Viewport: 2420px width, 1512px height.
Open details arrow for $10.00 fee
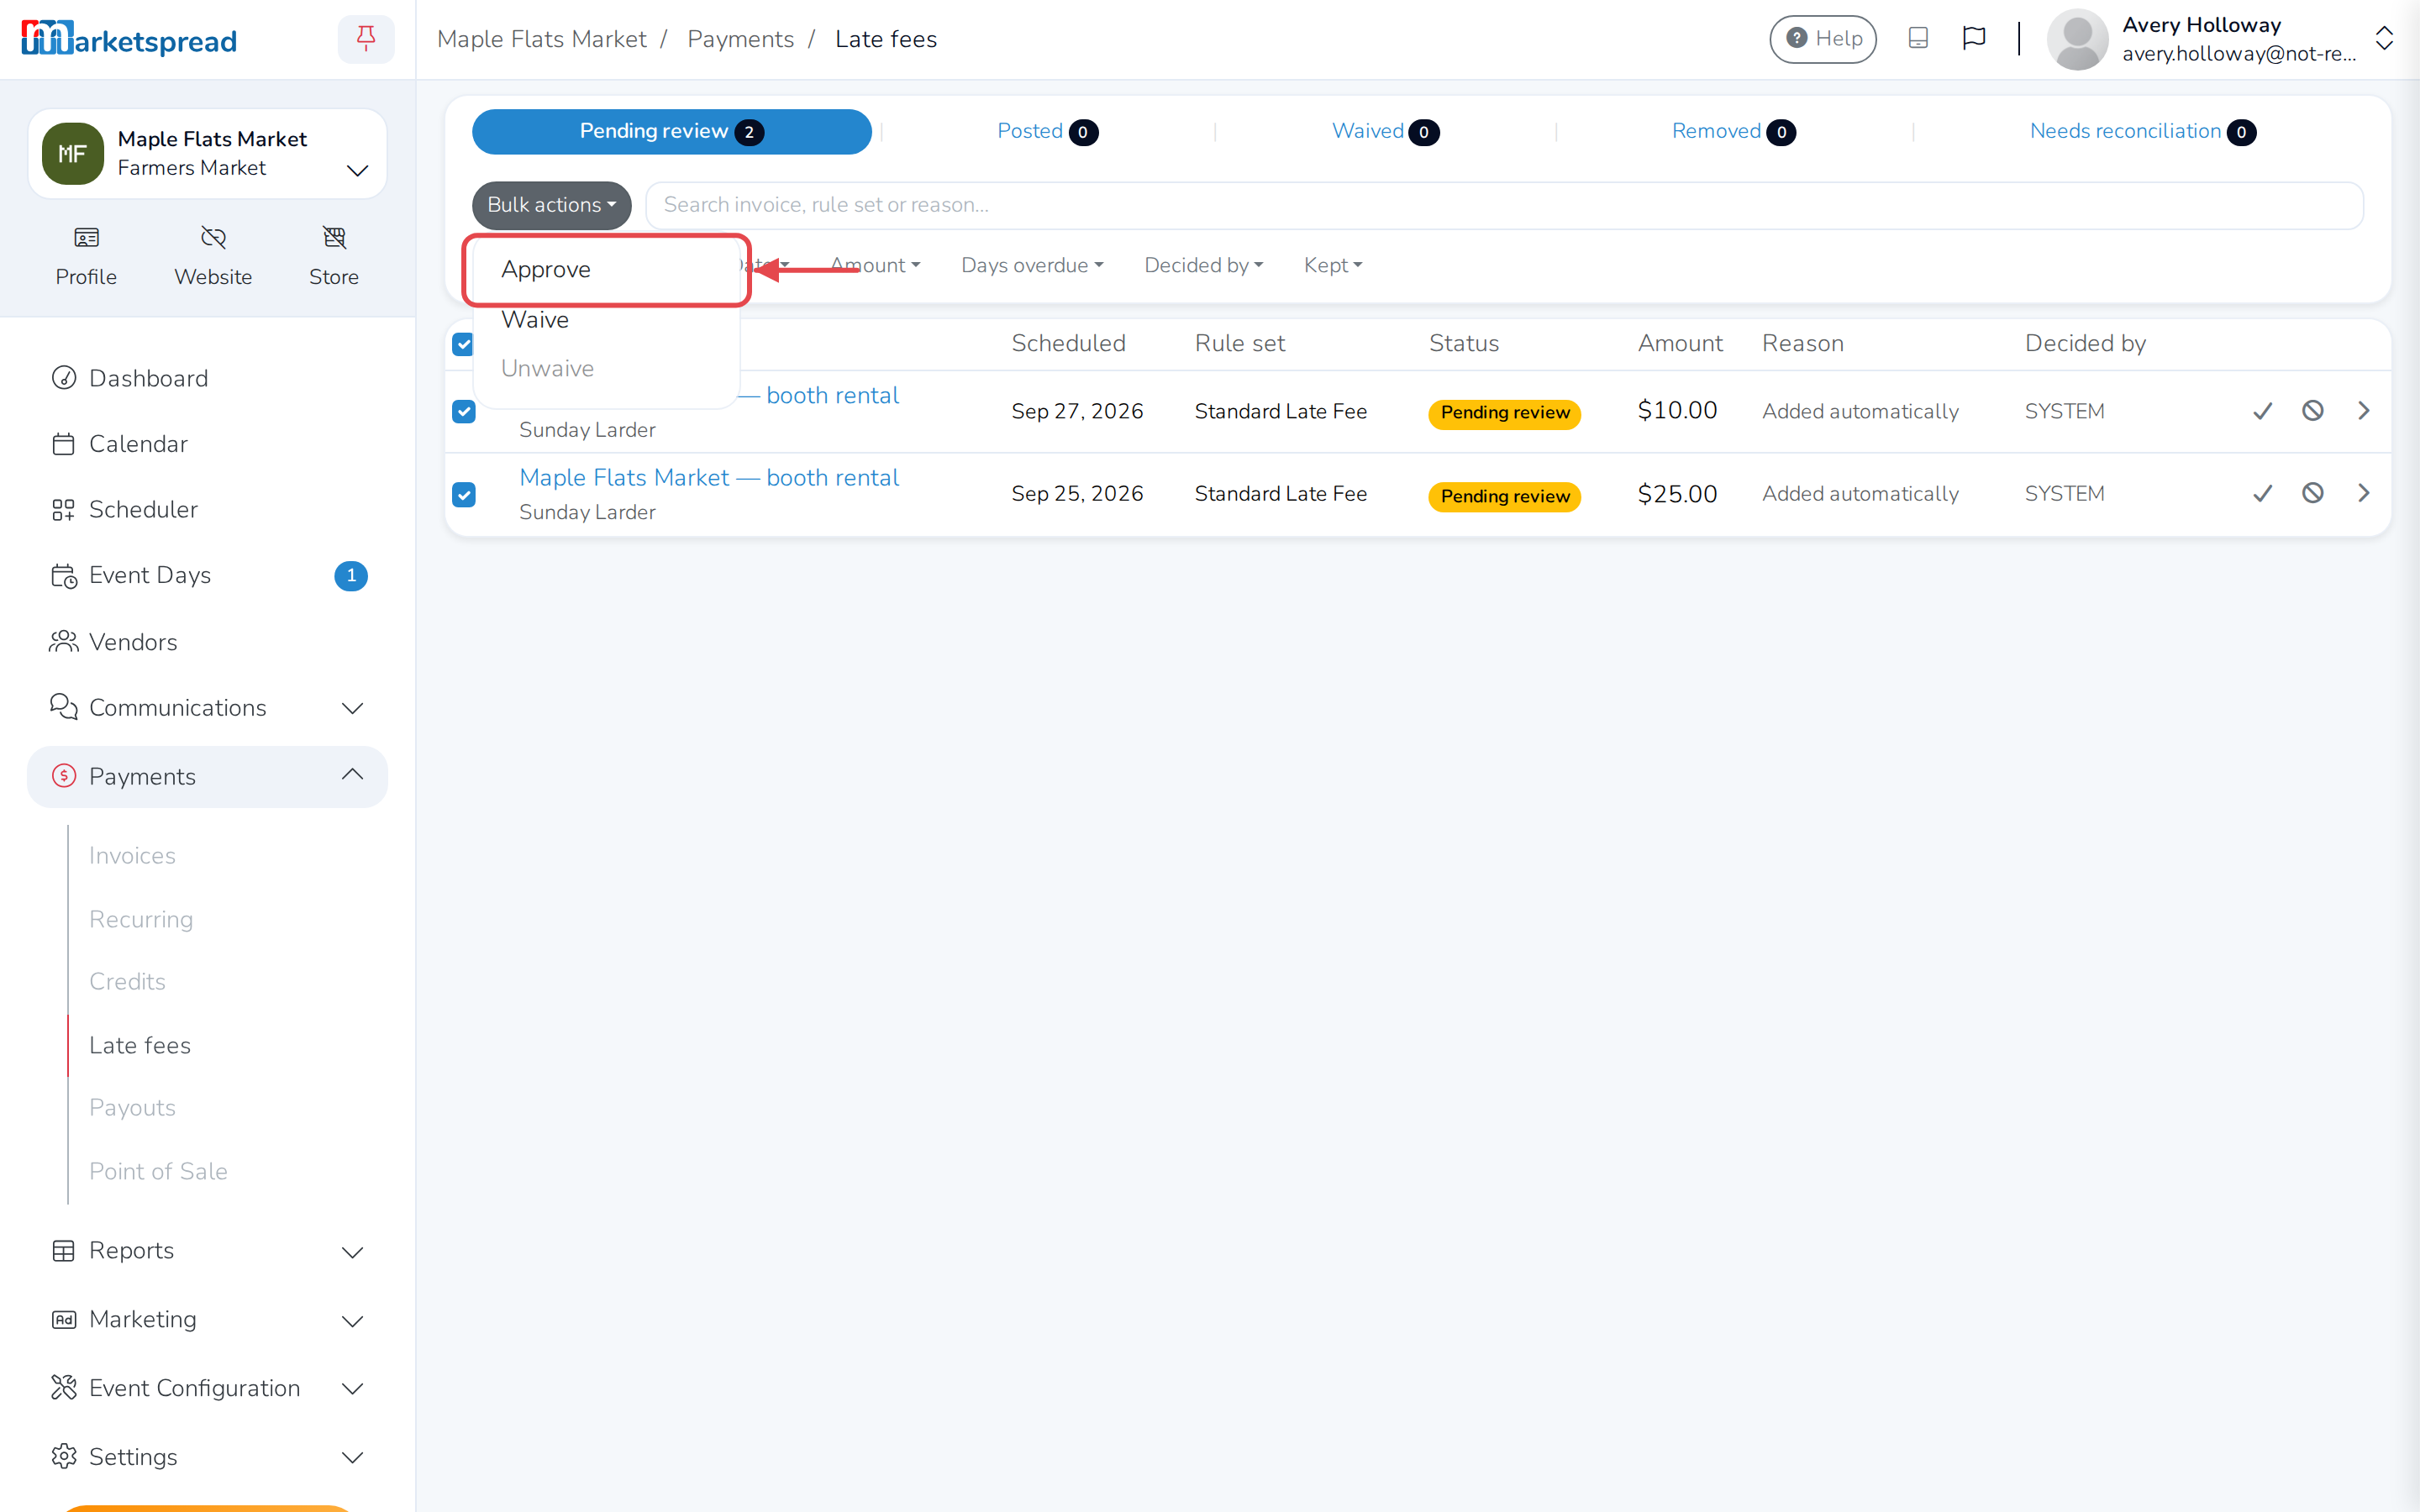click(2364, 411)
